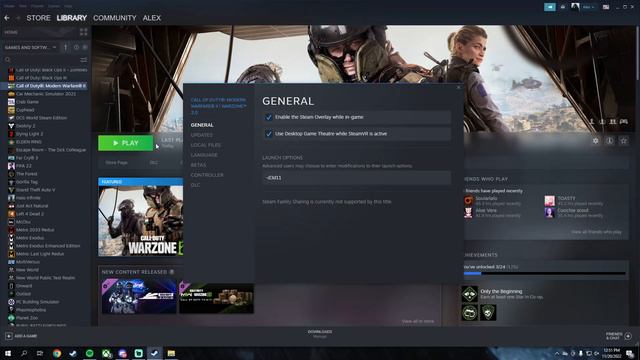Go back with the left arrow

click(x=7, y=18)
